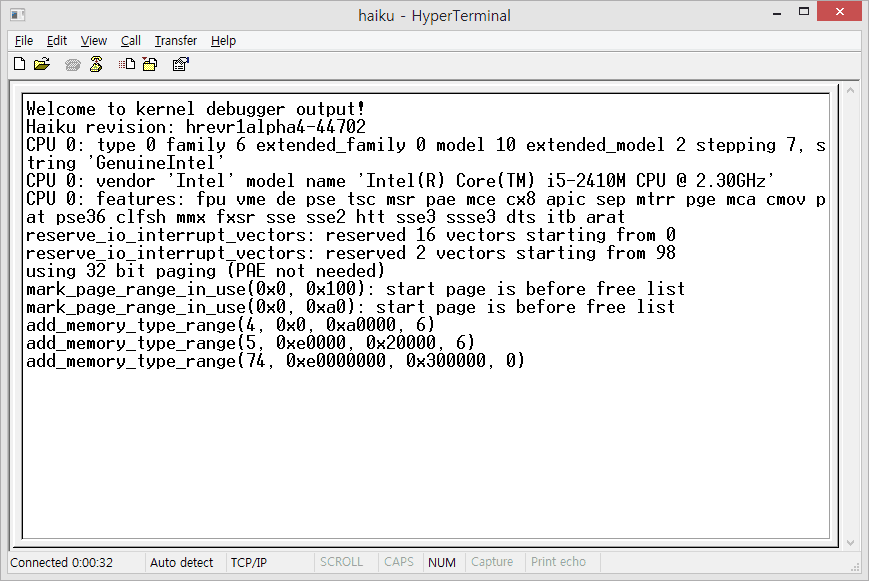The height and width of the screenshot is (581, 869).
Task: Click the scroll up arrow of terminal scrollbar
Action: (850, 93)
